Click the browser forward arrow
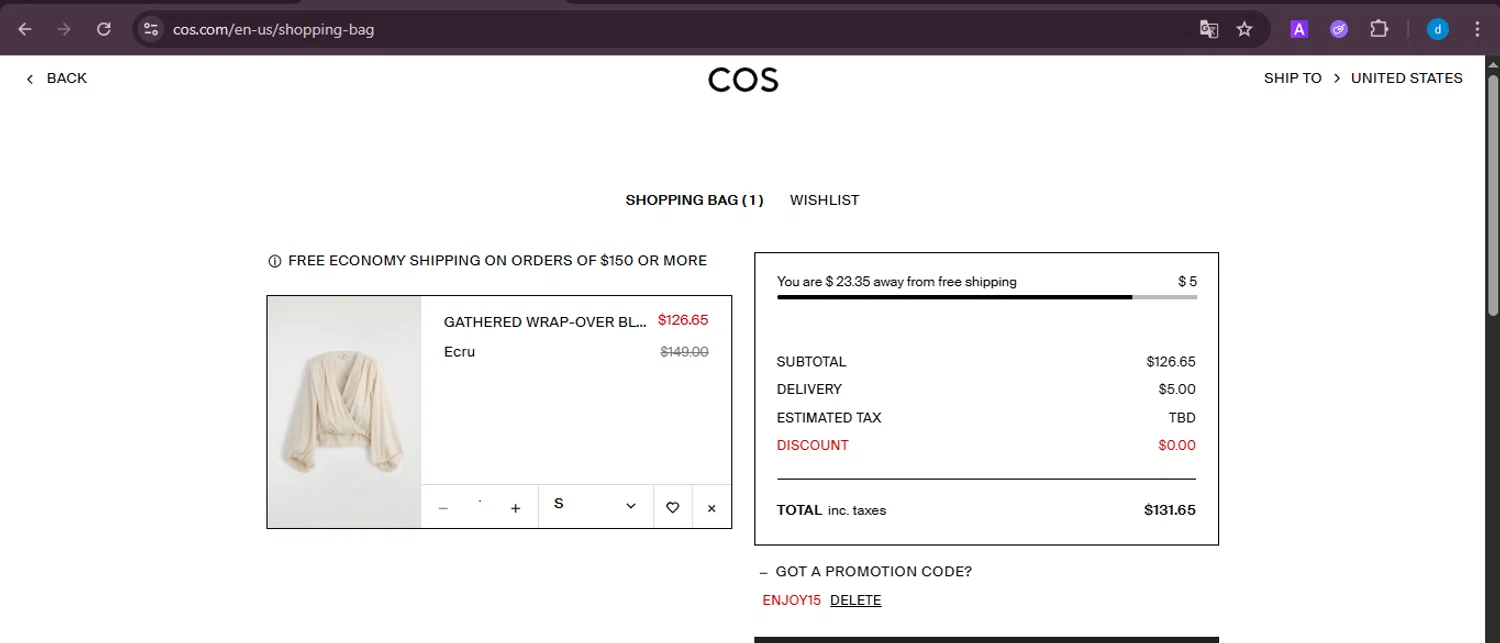This screenshot has height=643, width=1500. click(64, 29)
